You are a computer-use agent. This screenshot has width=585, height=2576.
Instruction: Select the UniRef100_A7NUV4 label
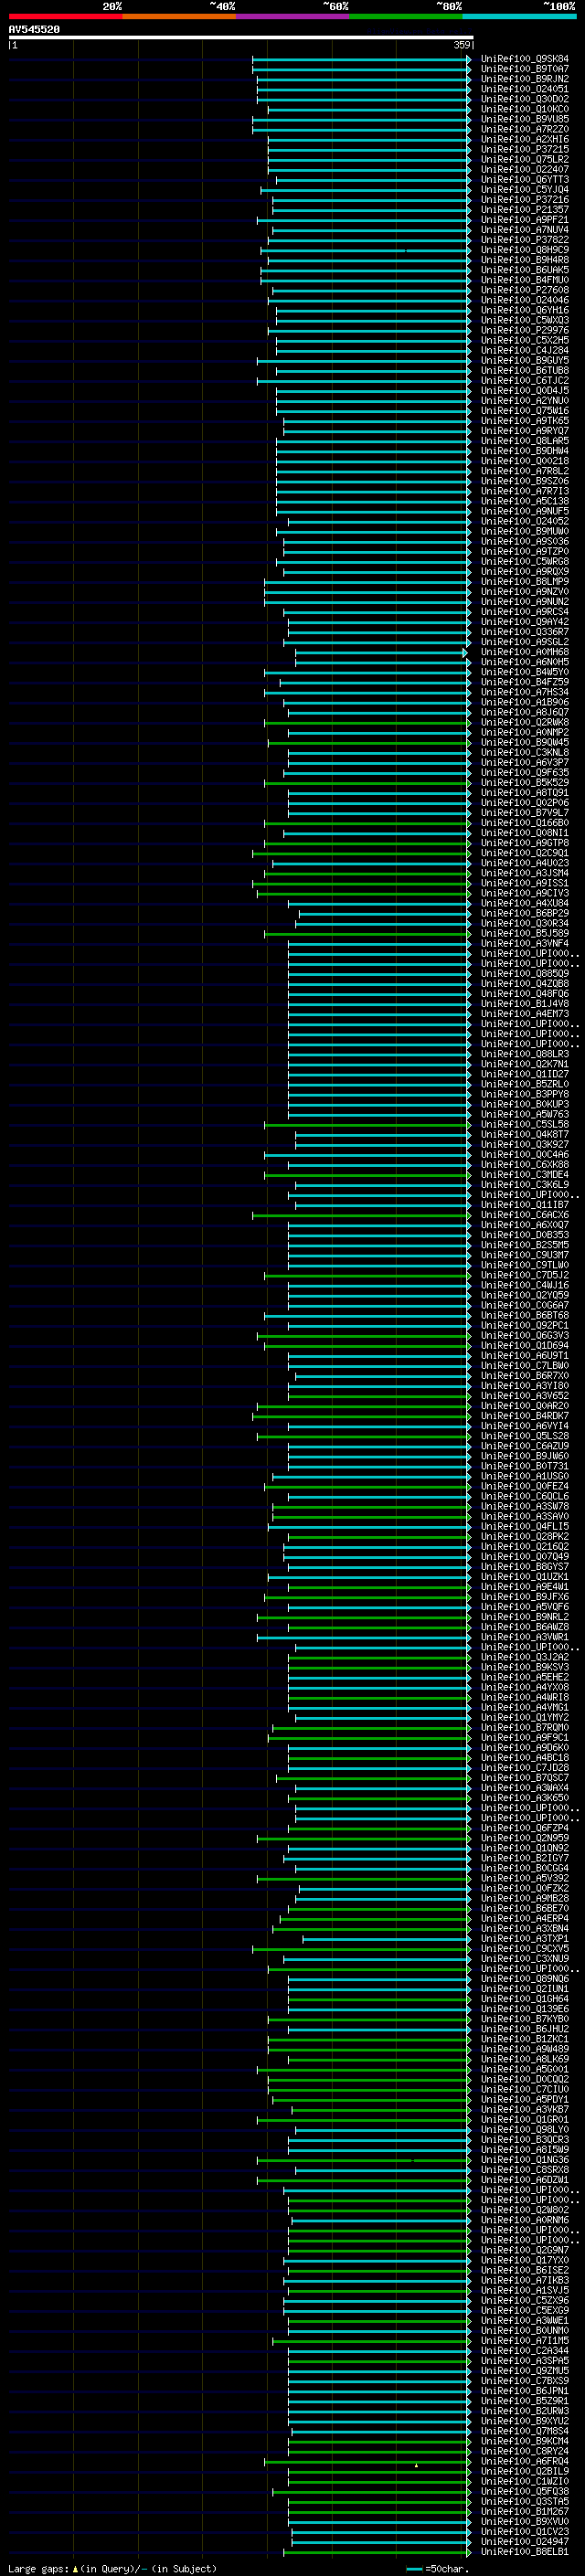click(x=525, y=230)
